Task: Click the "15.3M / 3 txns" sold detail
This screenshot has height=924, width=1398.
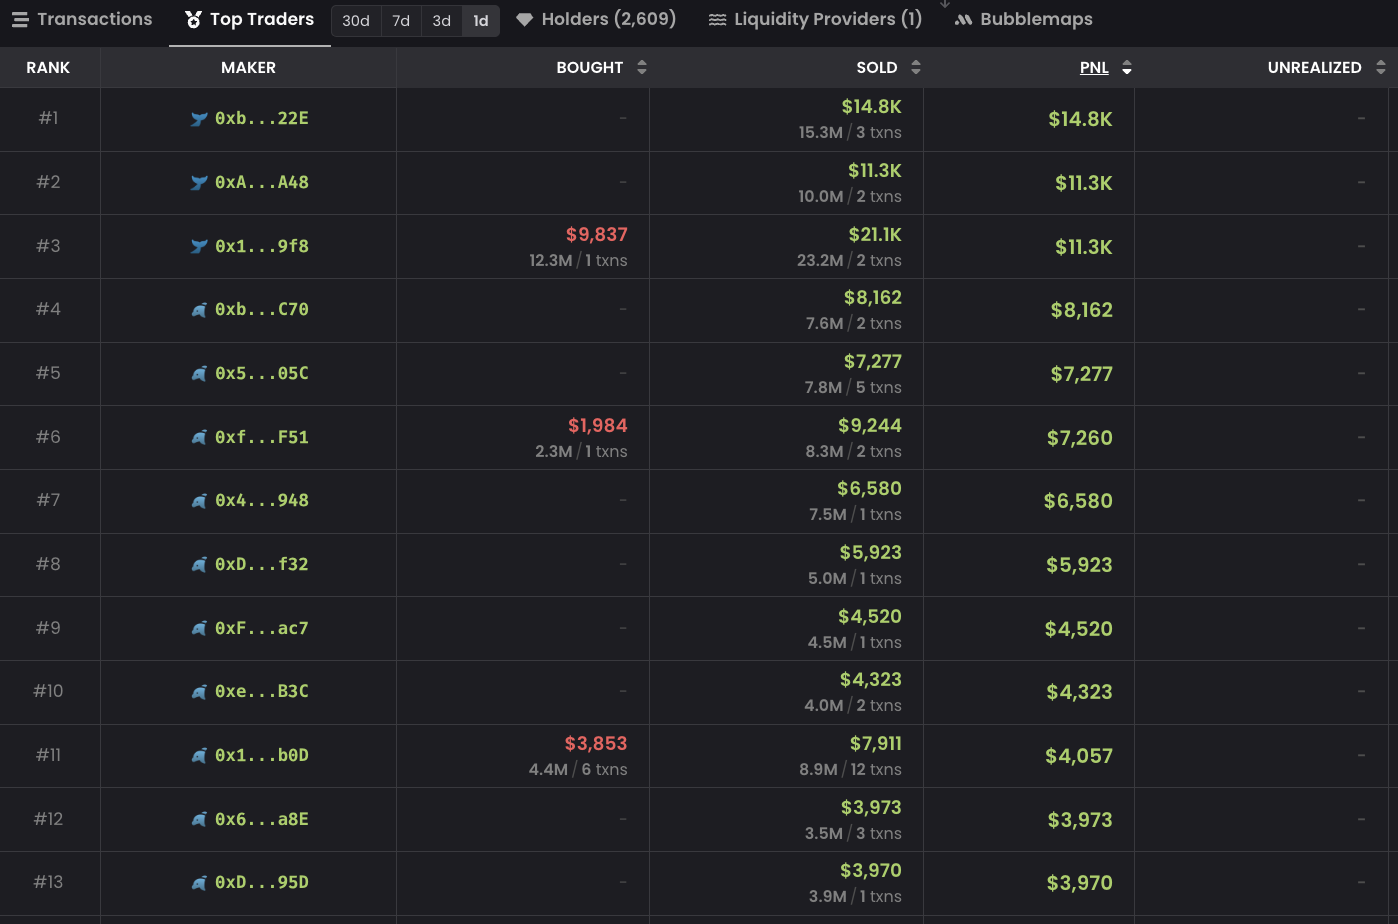Action: pos(850,132)
